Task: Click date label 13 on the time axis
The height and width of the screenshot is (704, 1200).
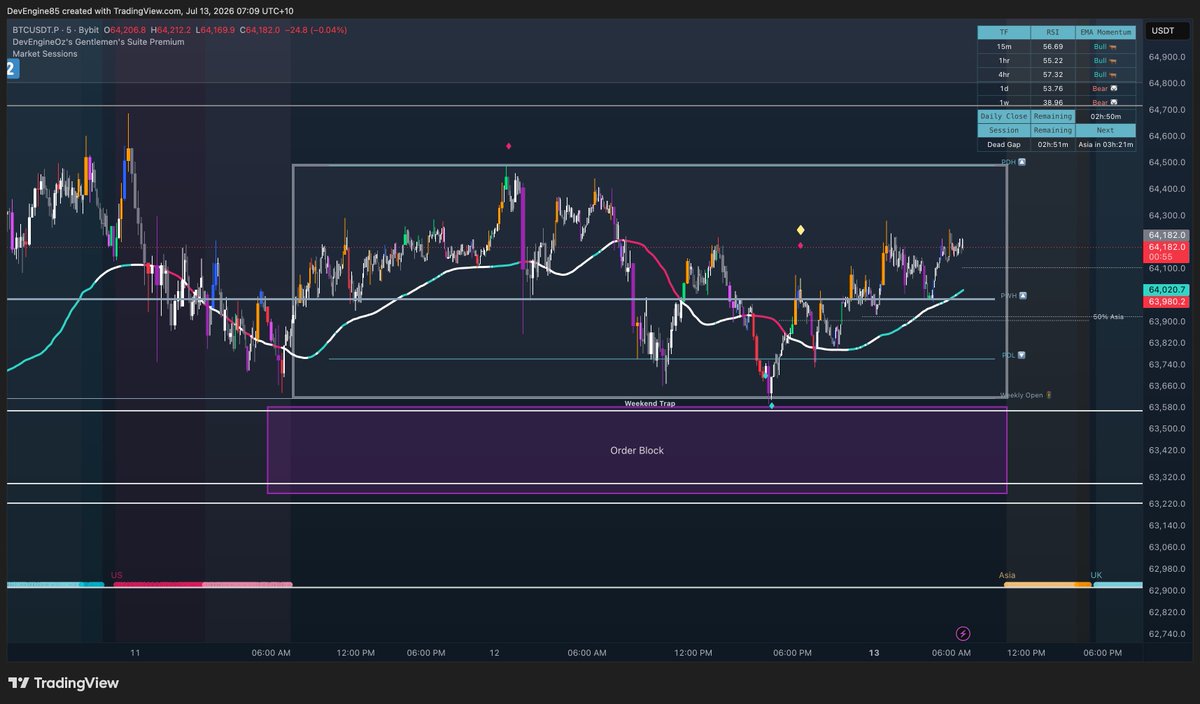Action: coord(874,653)
